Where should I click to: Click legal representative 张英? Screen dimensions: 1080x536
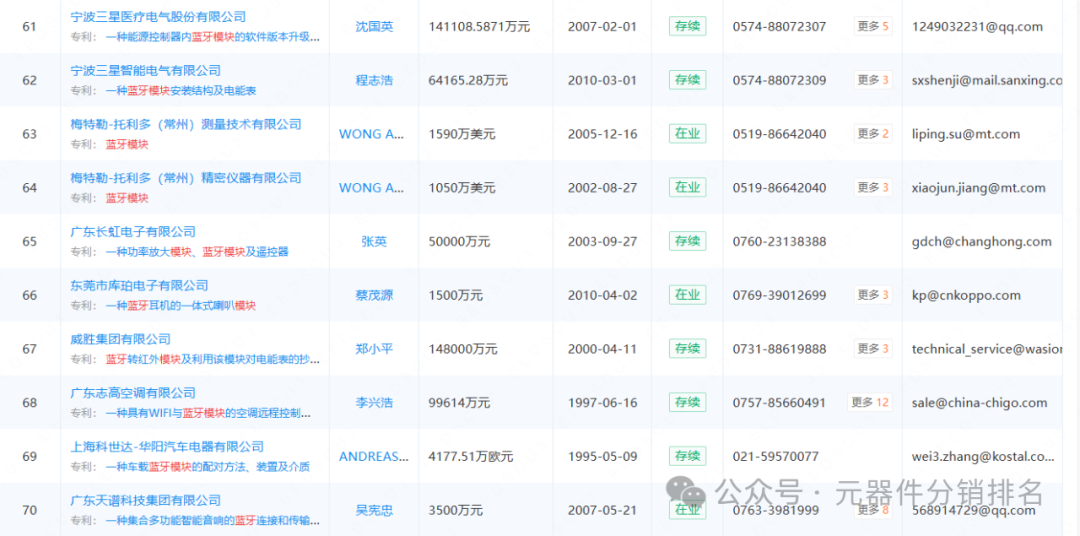click(374, 242)
